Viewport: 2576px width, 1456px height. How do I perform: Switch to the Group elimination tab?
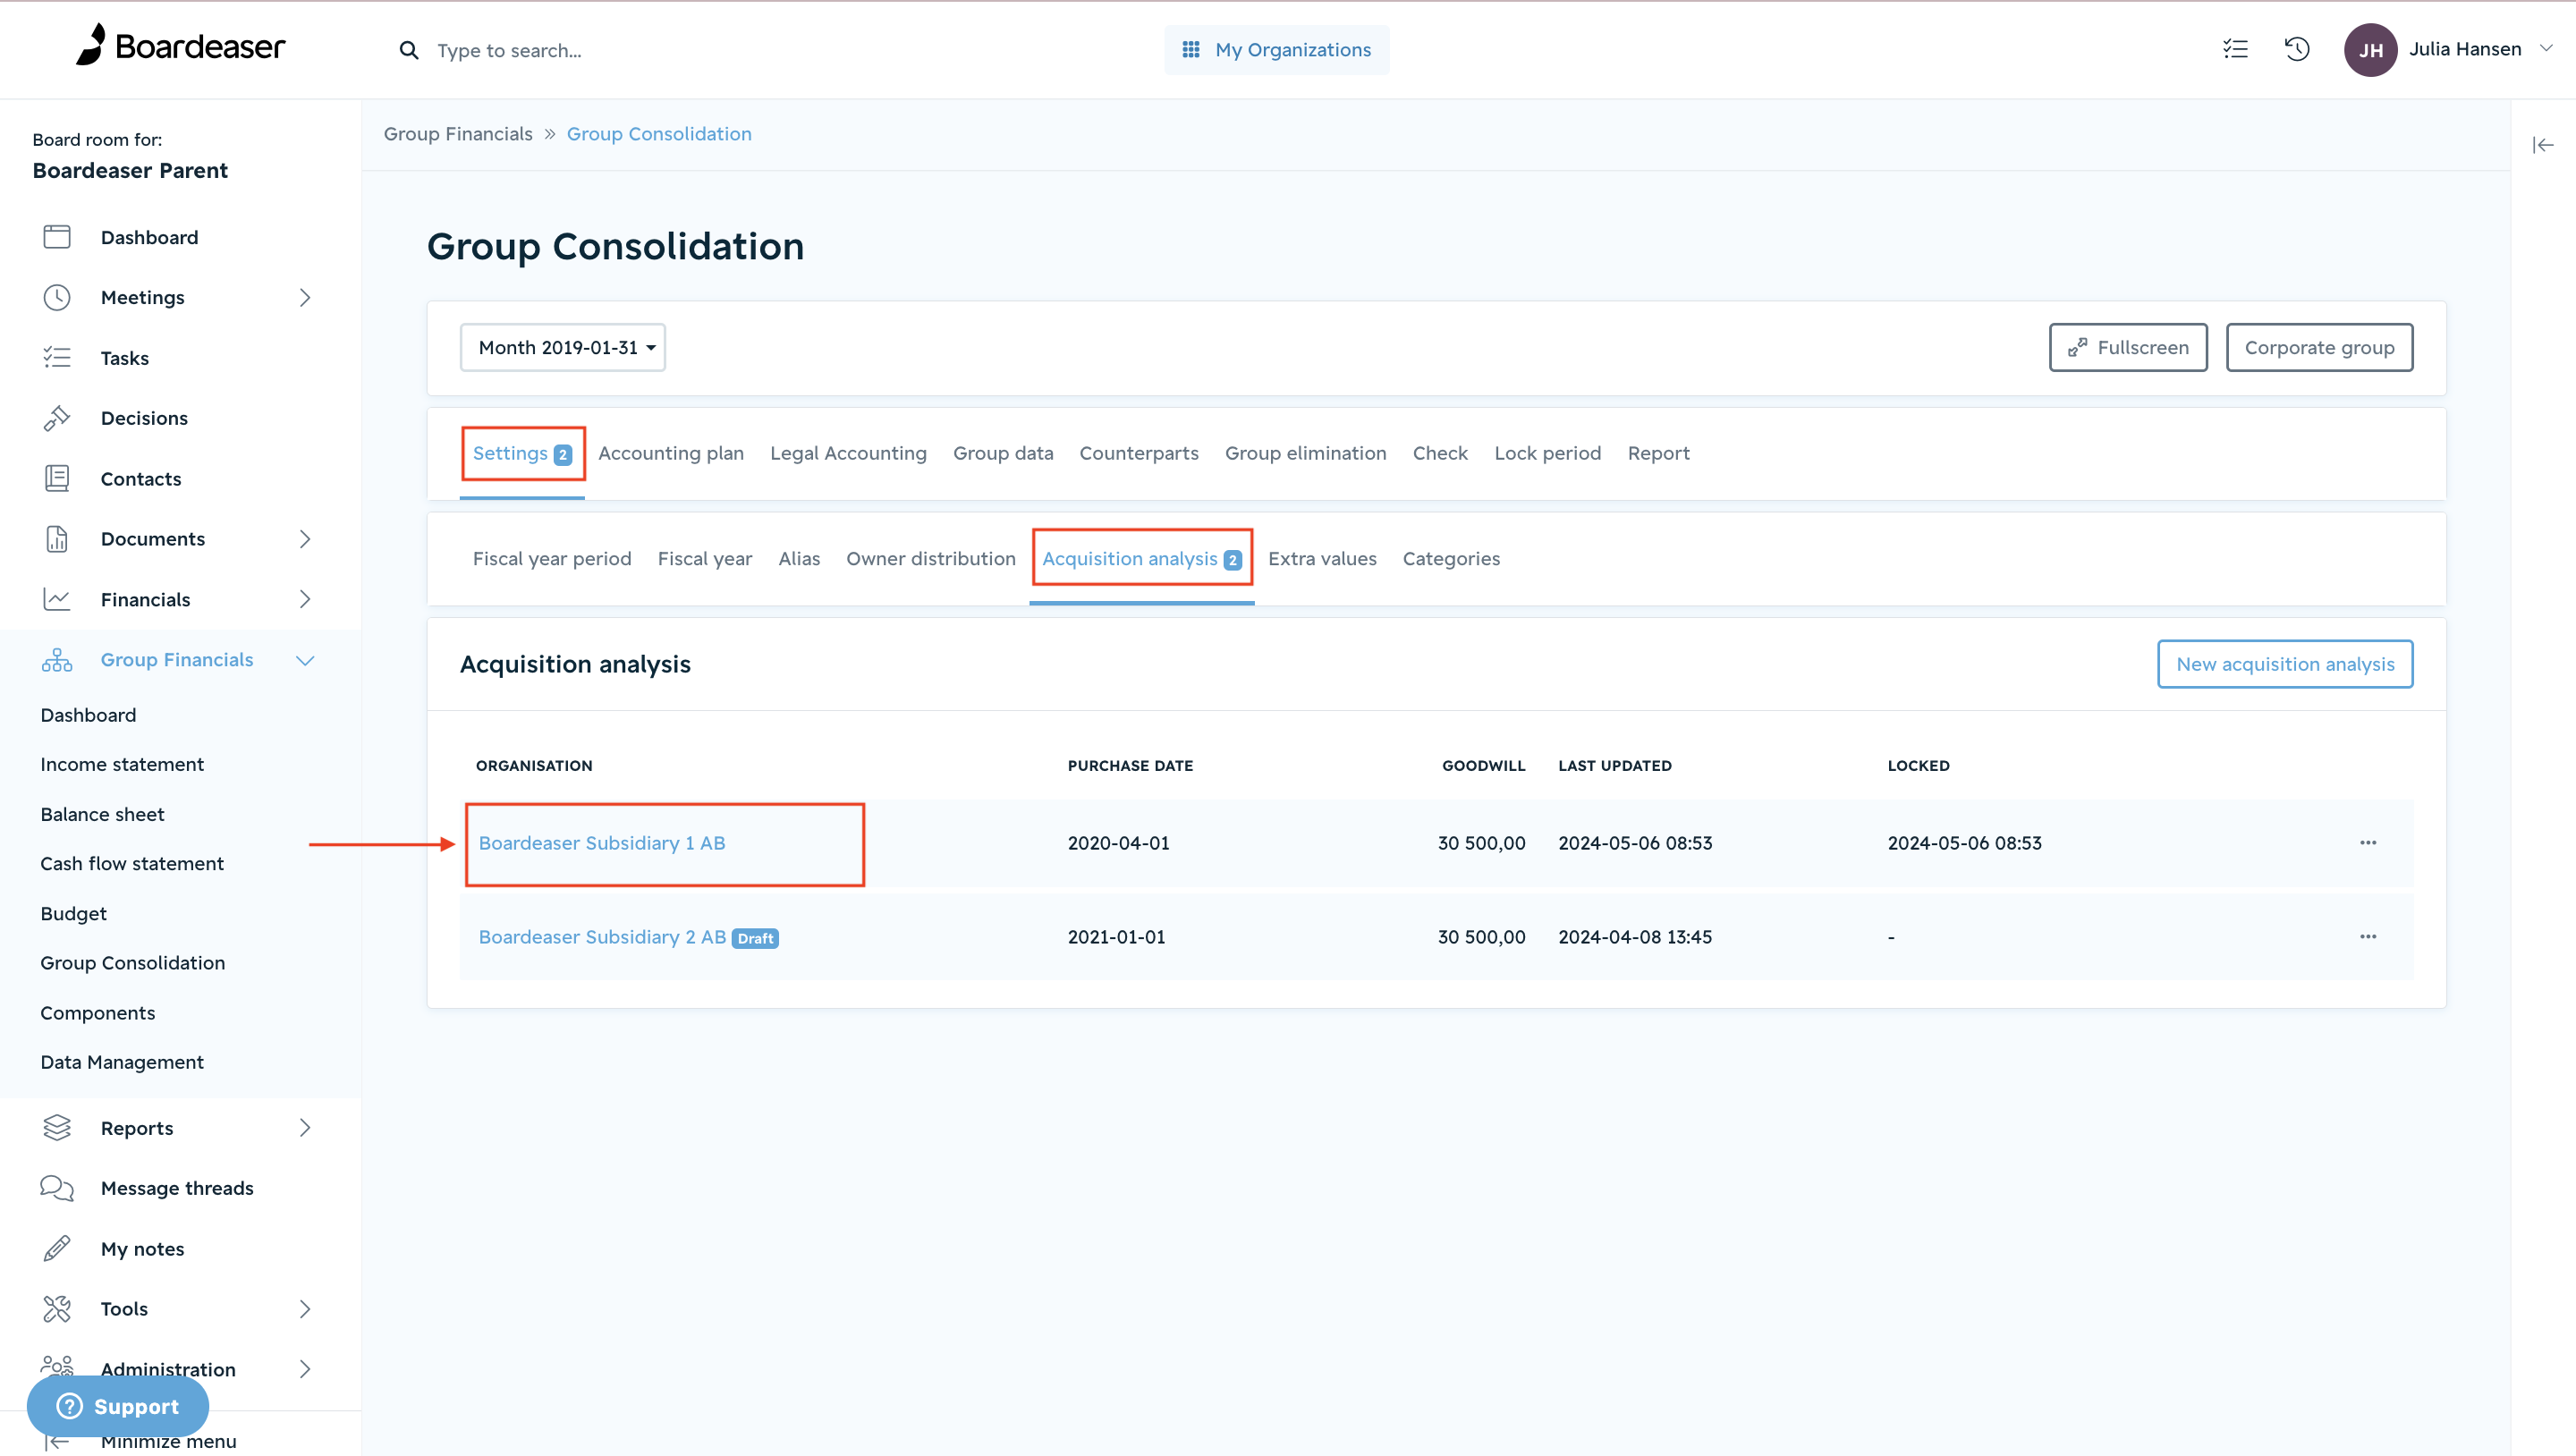[1305, 453]
